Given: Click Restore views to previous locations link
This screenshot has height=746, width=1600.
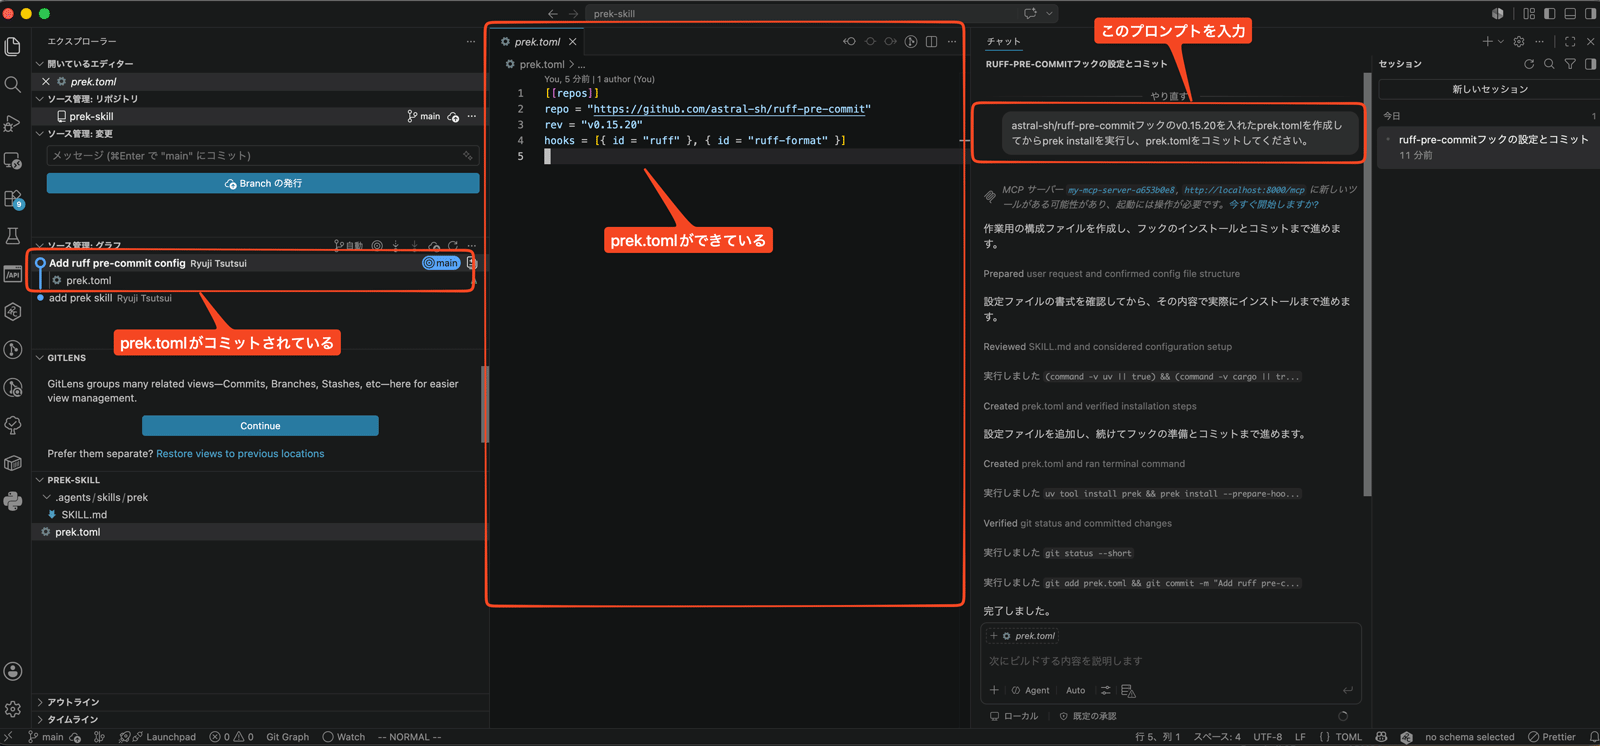Looking at the screenshot, I should (240, 454).
